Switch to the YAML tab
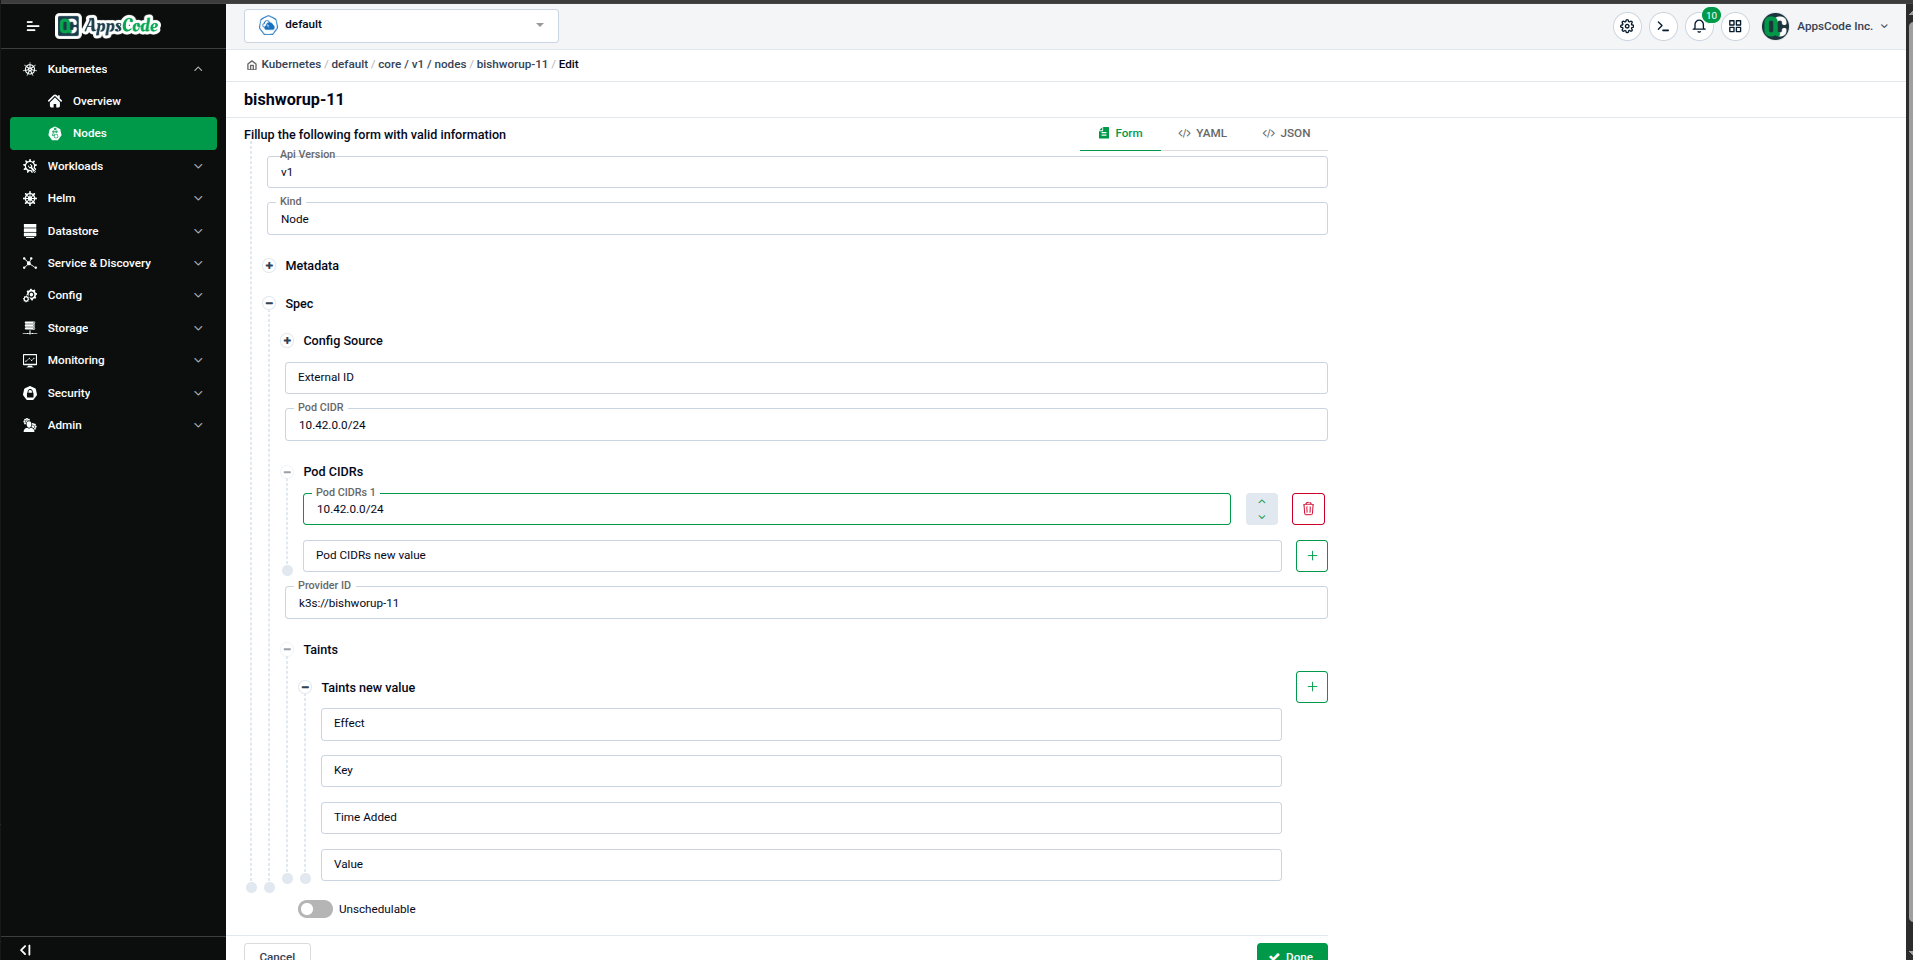 click(1202, 133)
